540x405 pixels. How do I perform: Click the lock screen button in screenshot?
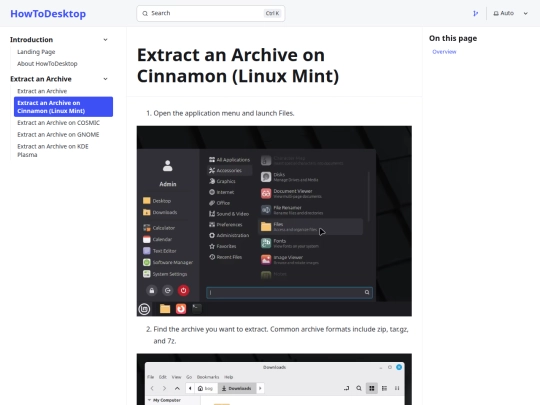(x=152, y=291)
